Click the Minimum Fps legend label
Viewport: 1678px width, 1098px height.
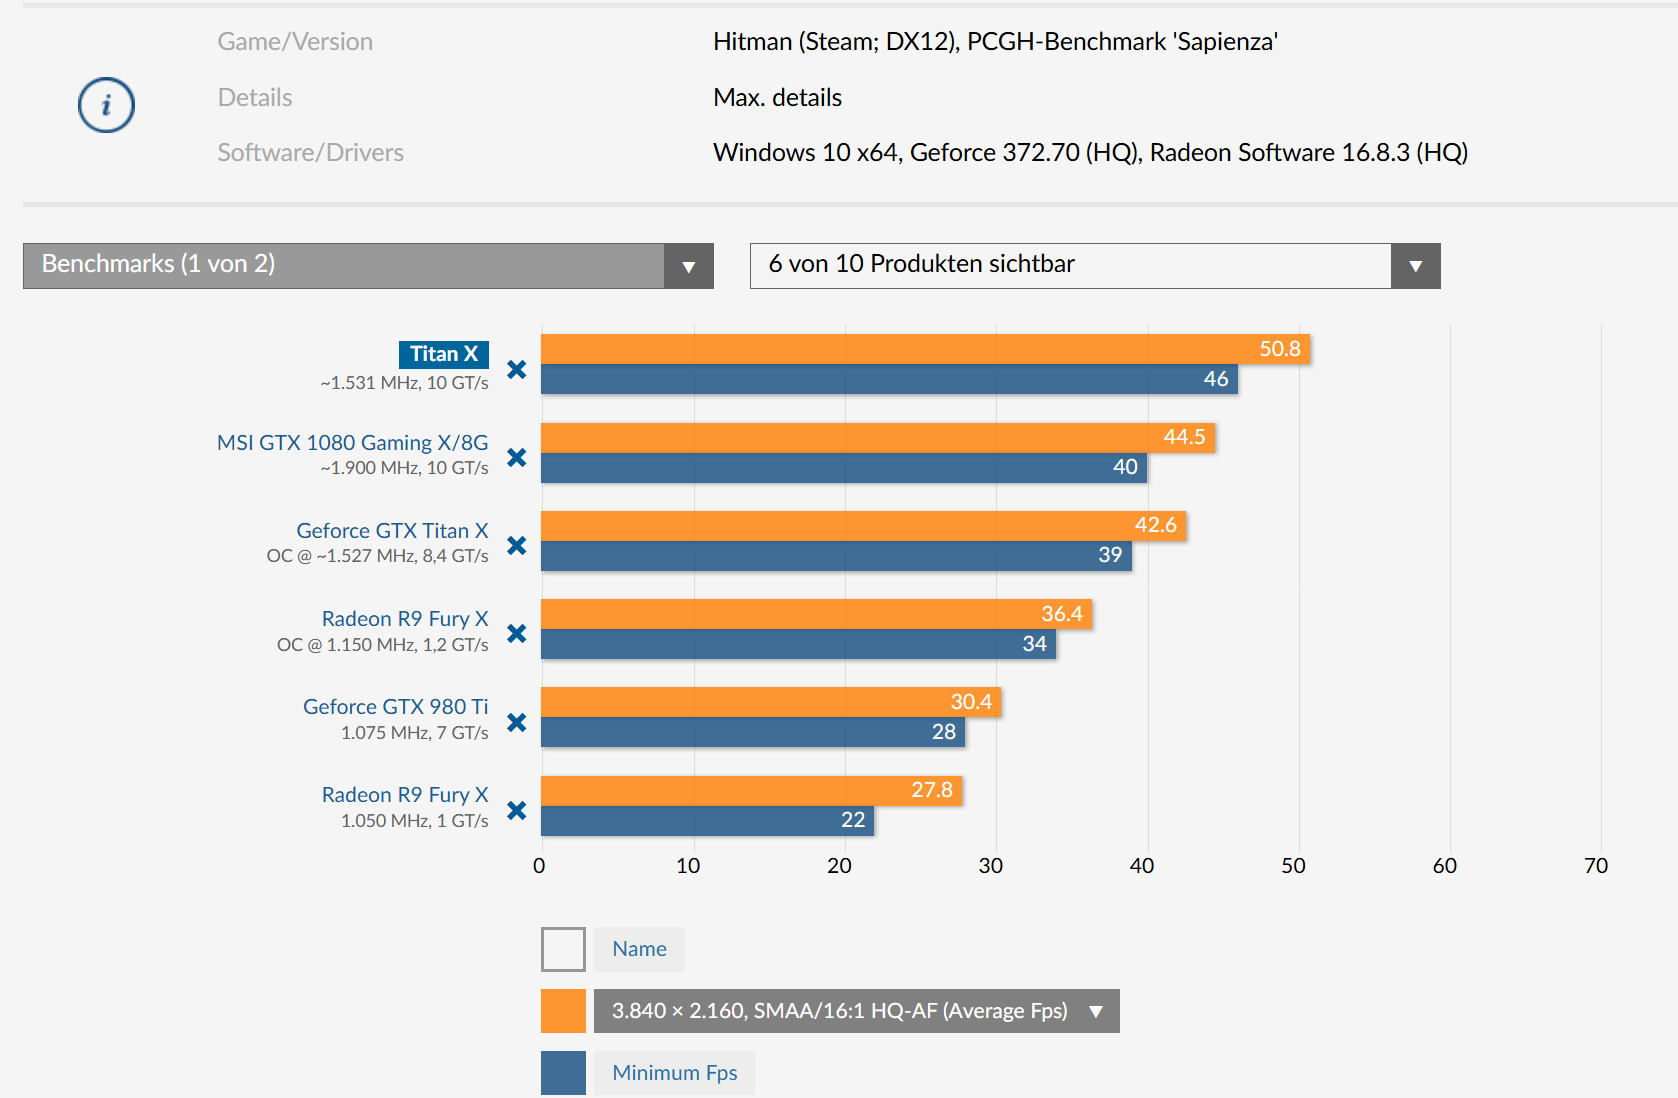(674, 1072)
